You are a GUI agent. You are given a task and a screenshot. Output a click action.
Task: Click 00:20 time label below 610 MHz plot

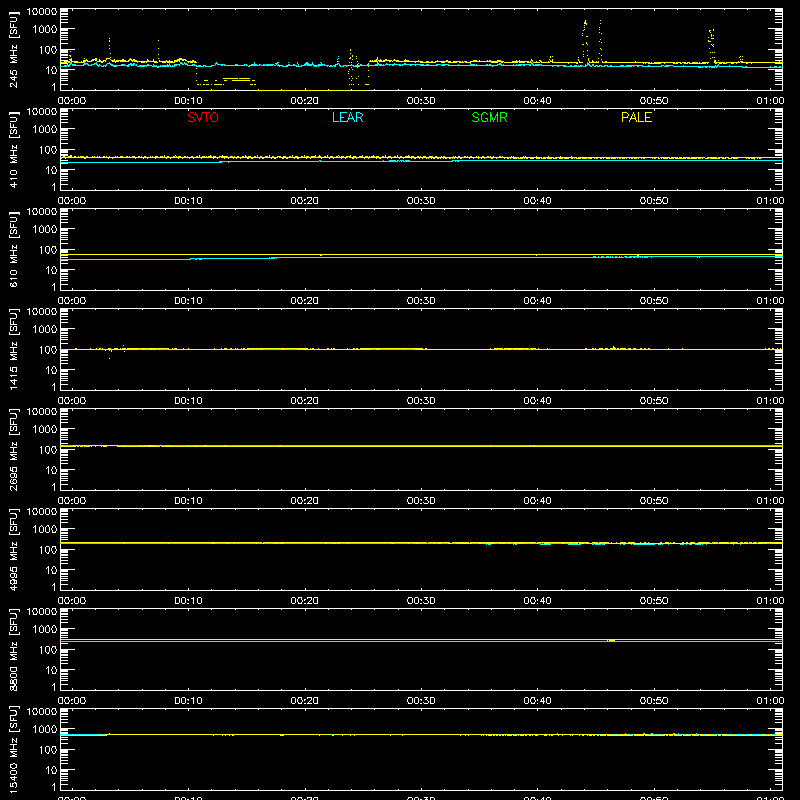[x=305, y=301]
